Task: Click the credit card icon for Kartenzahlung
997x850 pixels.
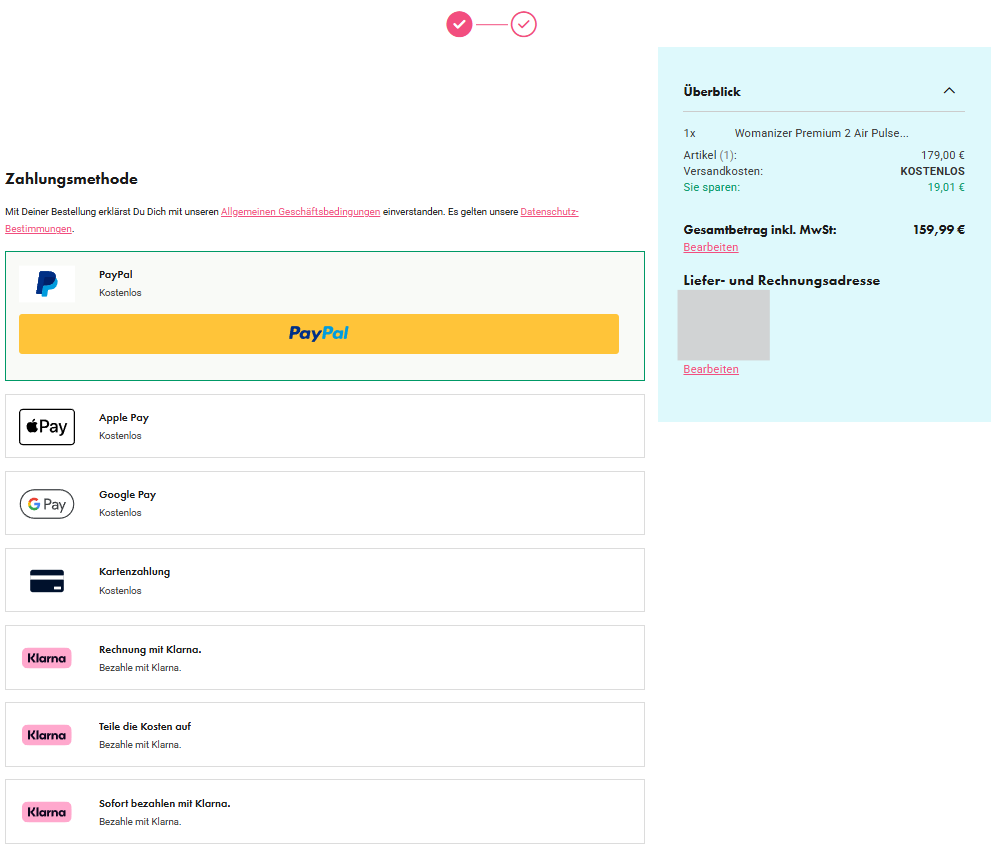Action: (x=47, y=581)
